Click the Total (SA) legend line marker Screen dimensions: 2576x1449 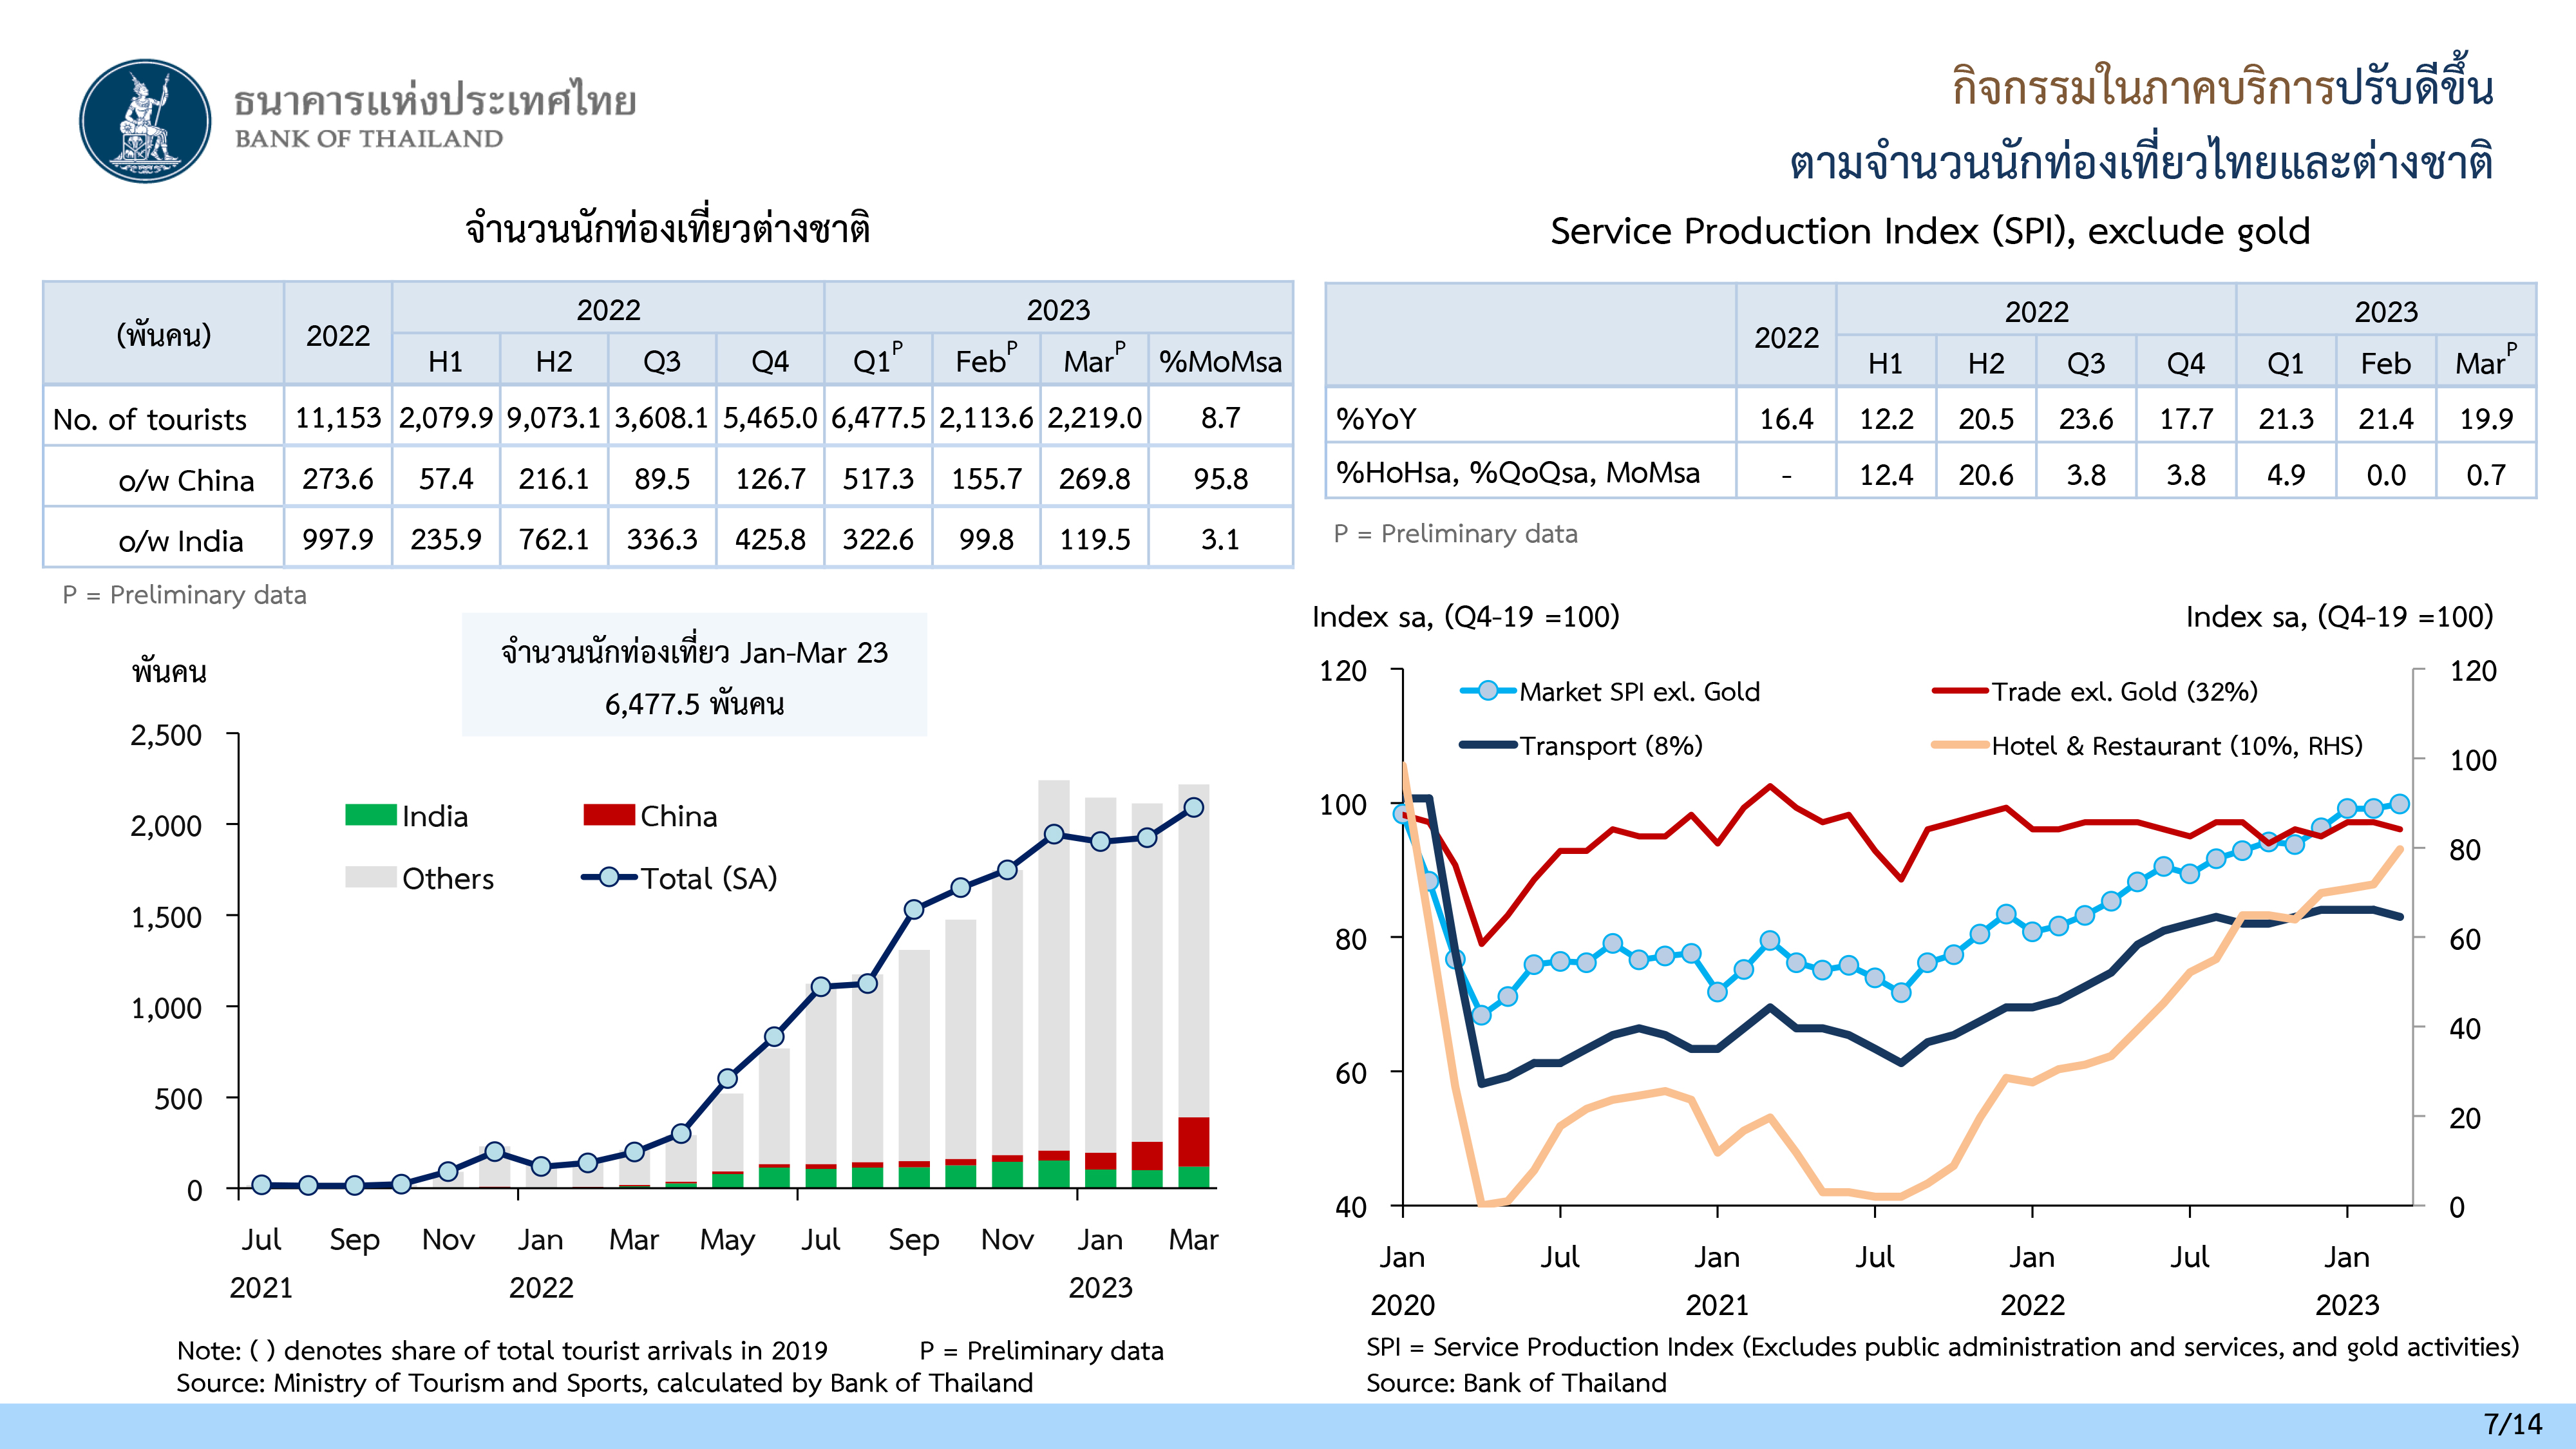tap(608, 877)
